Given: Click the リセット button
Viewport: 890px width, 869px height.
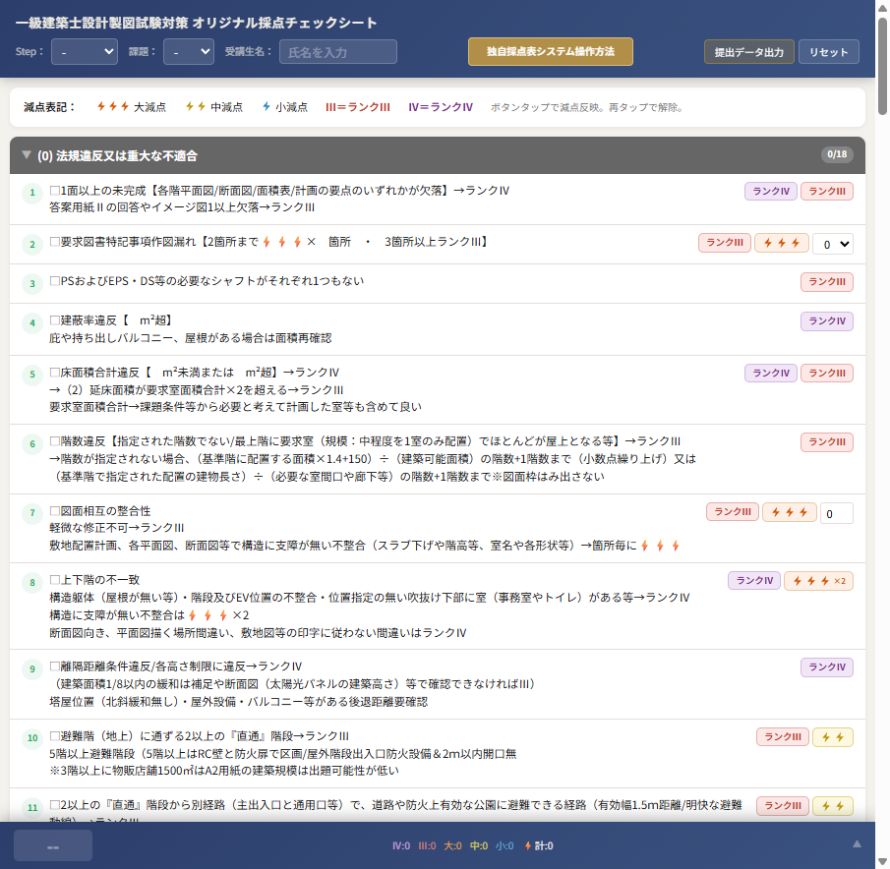Looking at the screenshot, I should click(x=828, y=52).
